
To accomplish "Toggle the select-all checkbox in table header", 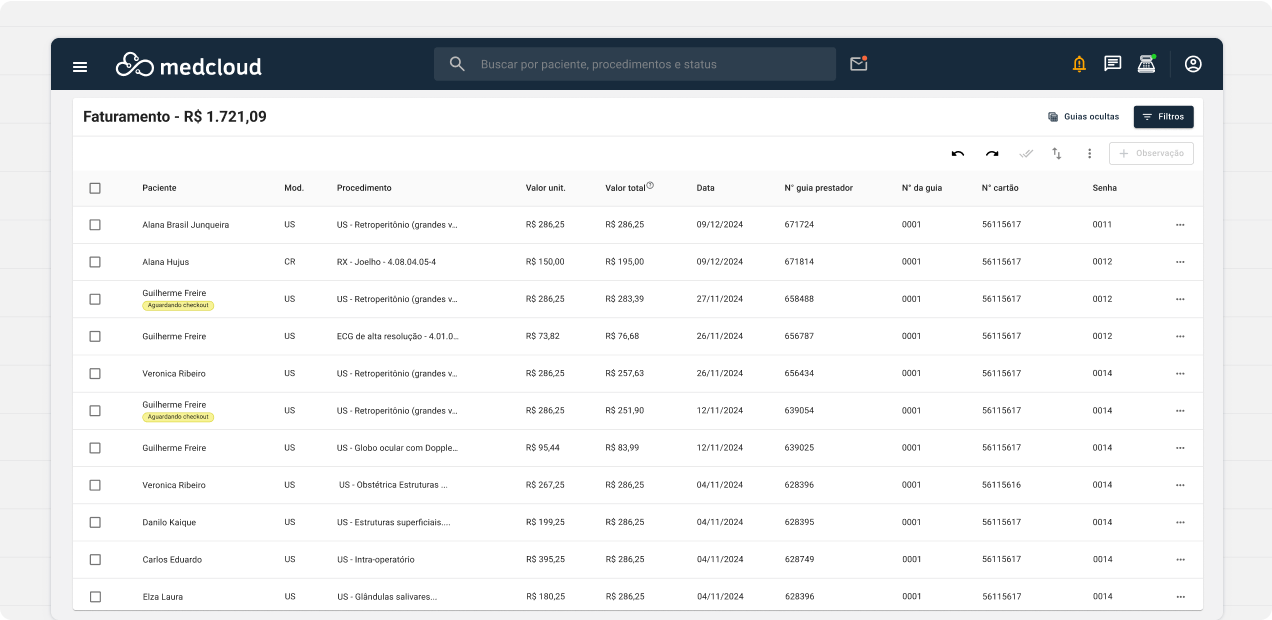I will pos(95,188).
